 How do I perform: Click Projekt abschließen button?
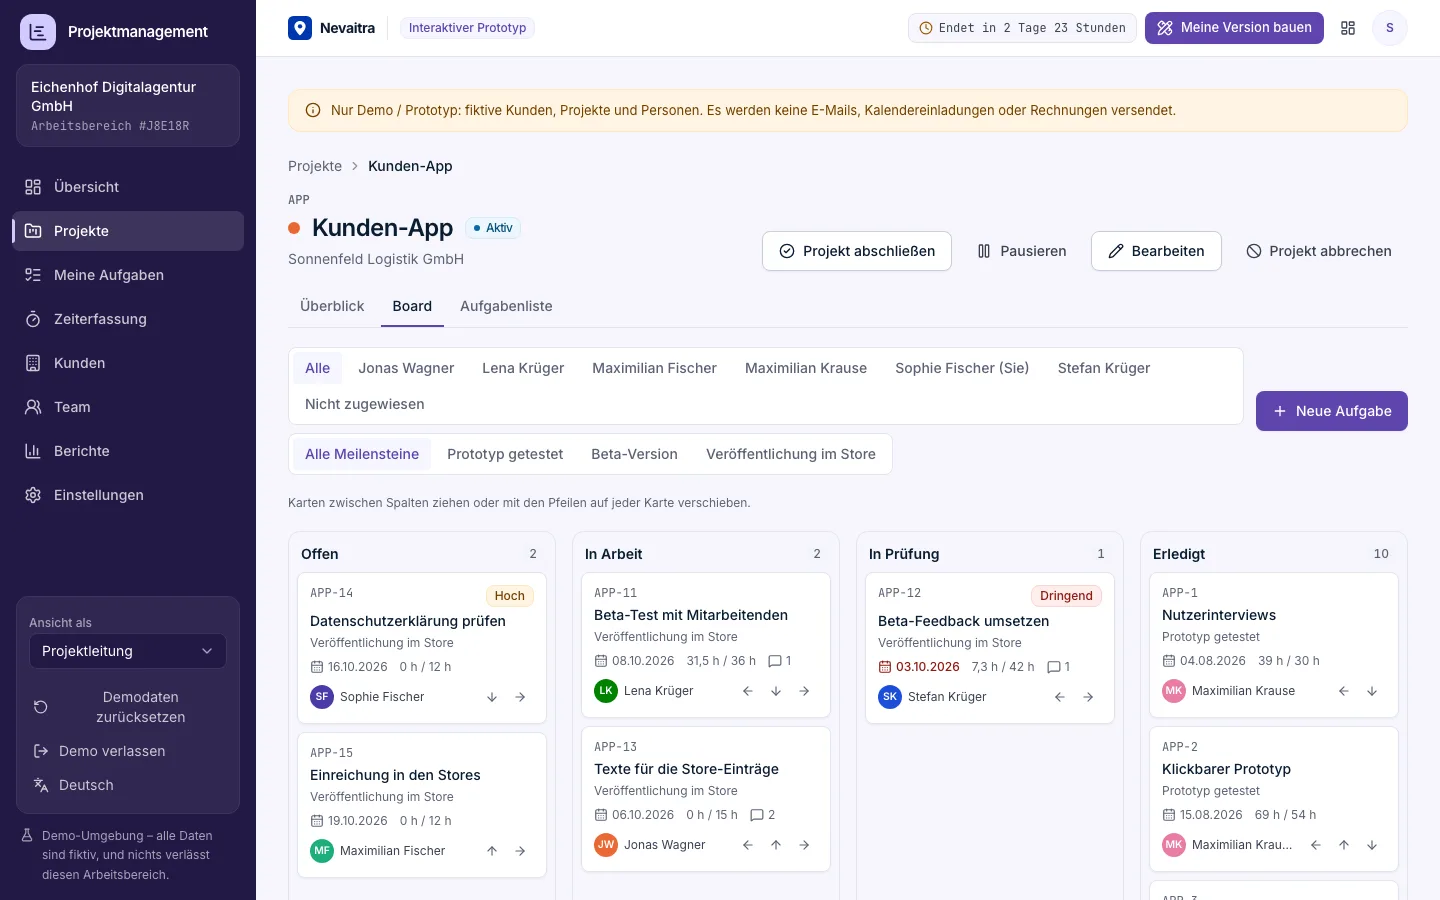pyautogui.click(x=857, y=251)
